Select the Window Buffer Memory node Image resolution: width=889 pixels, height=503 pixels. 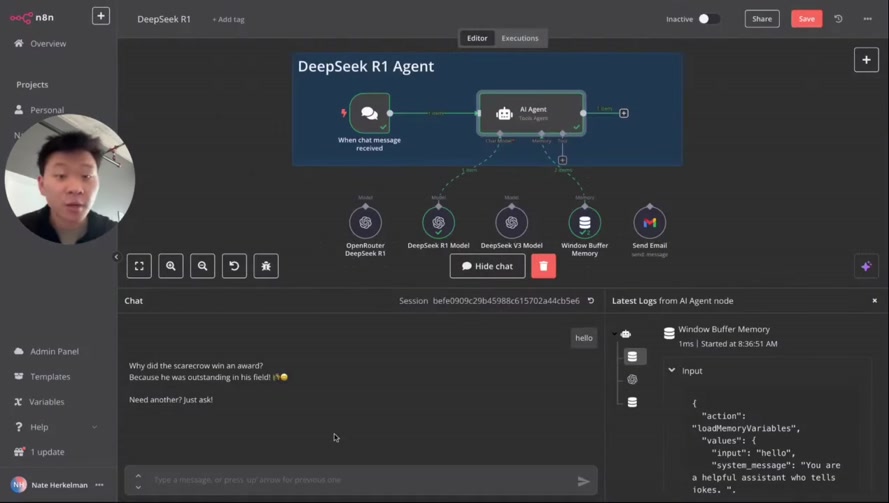coord(585,222)
